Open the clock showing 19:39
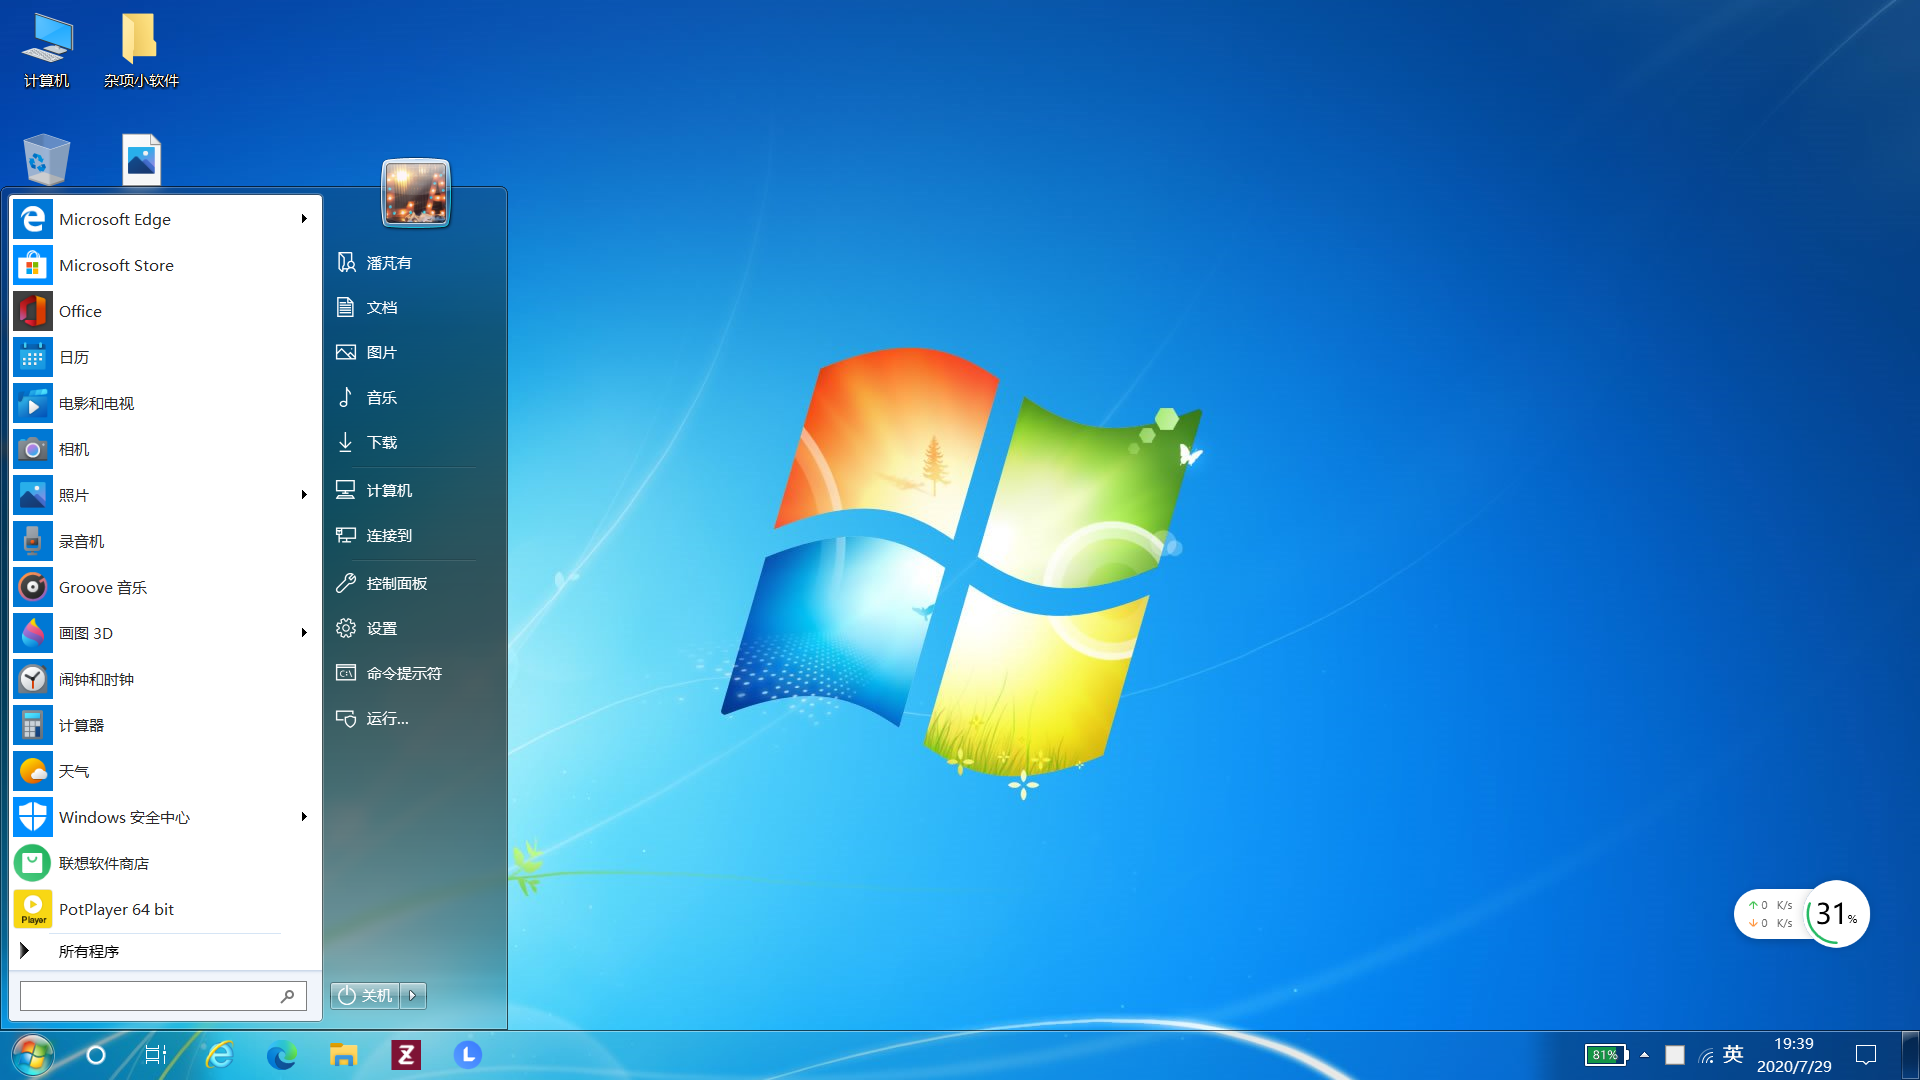The height and width of the screenshot is (1080, 1920). [1794, 1055]
